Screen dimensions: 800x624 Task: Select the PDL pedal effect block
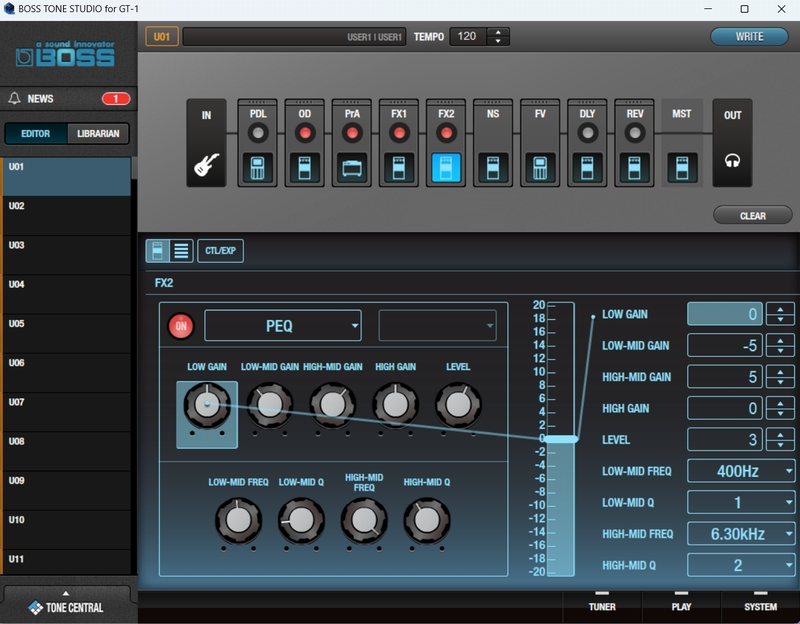tap(257, 166)
